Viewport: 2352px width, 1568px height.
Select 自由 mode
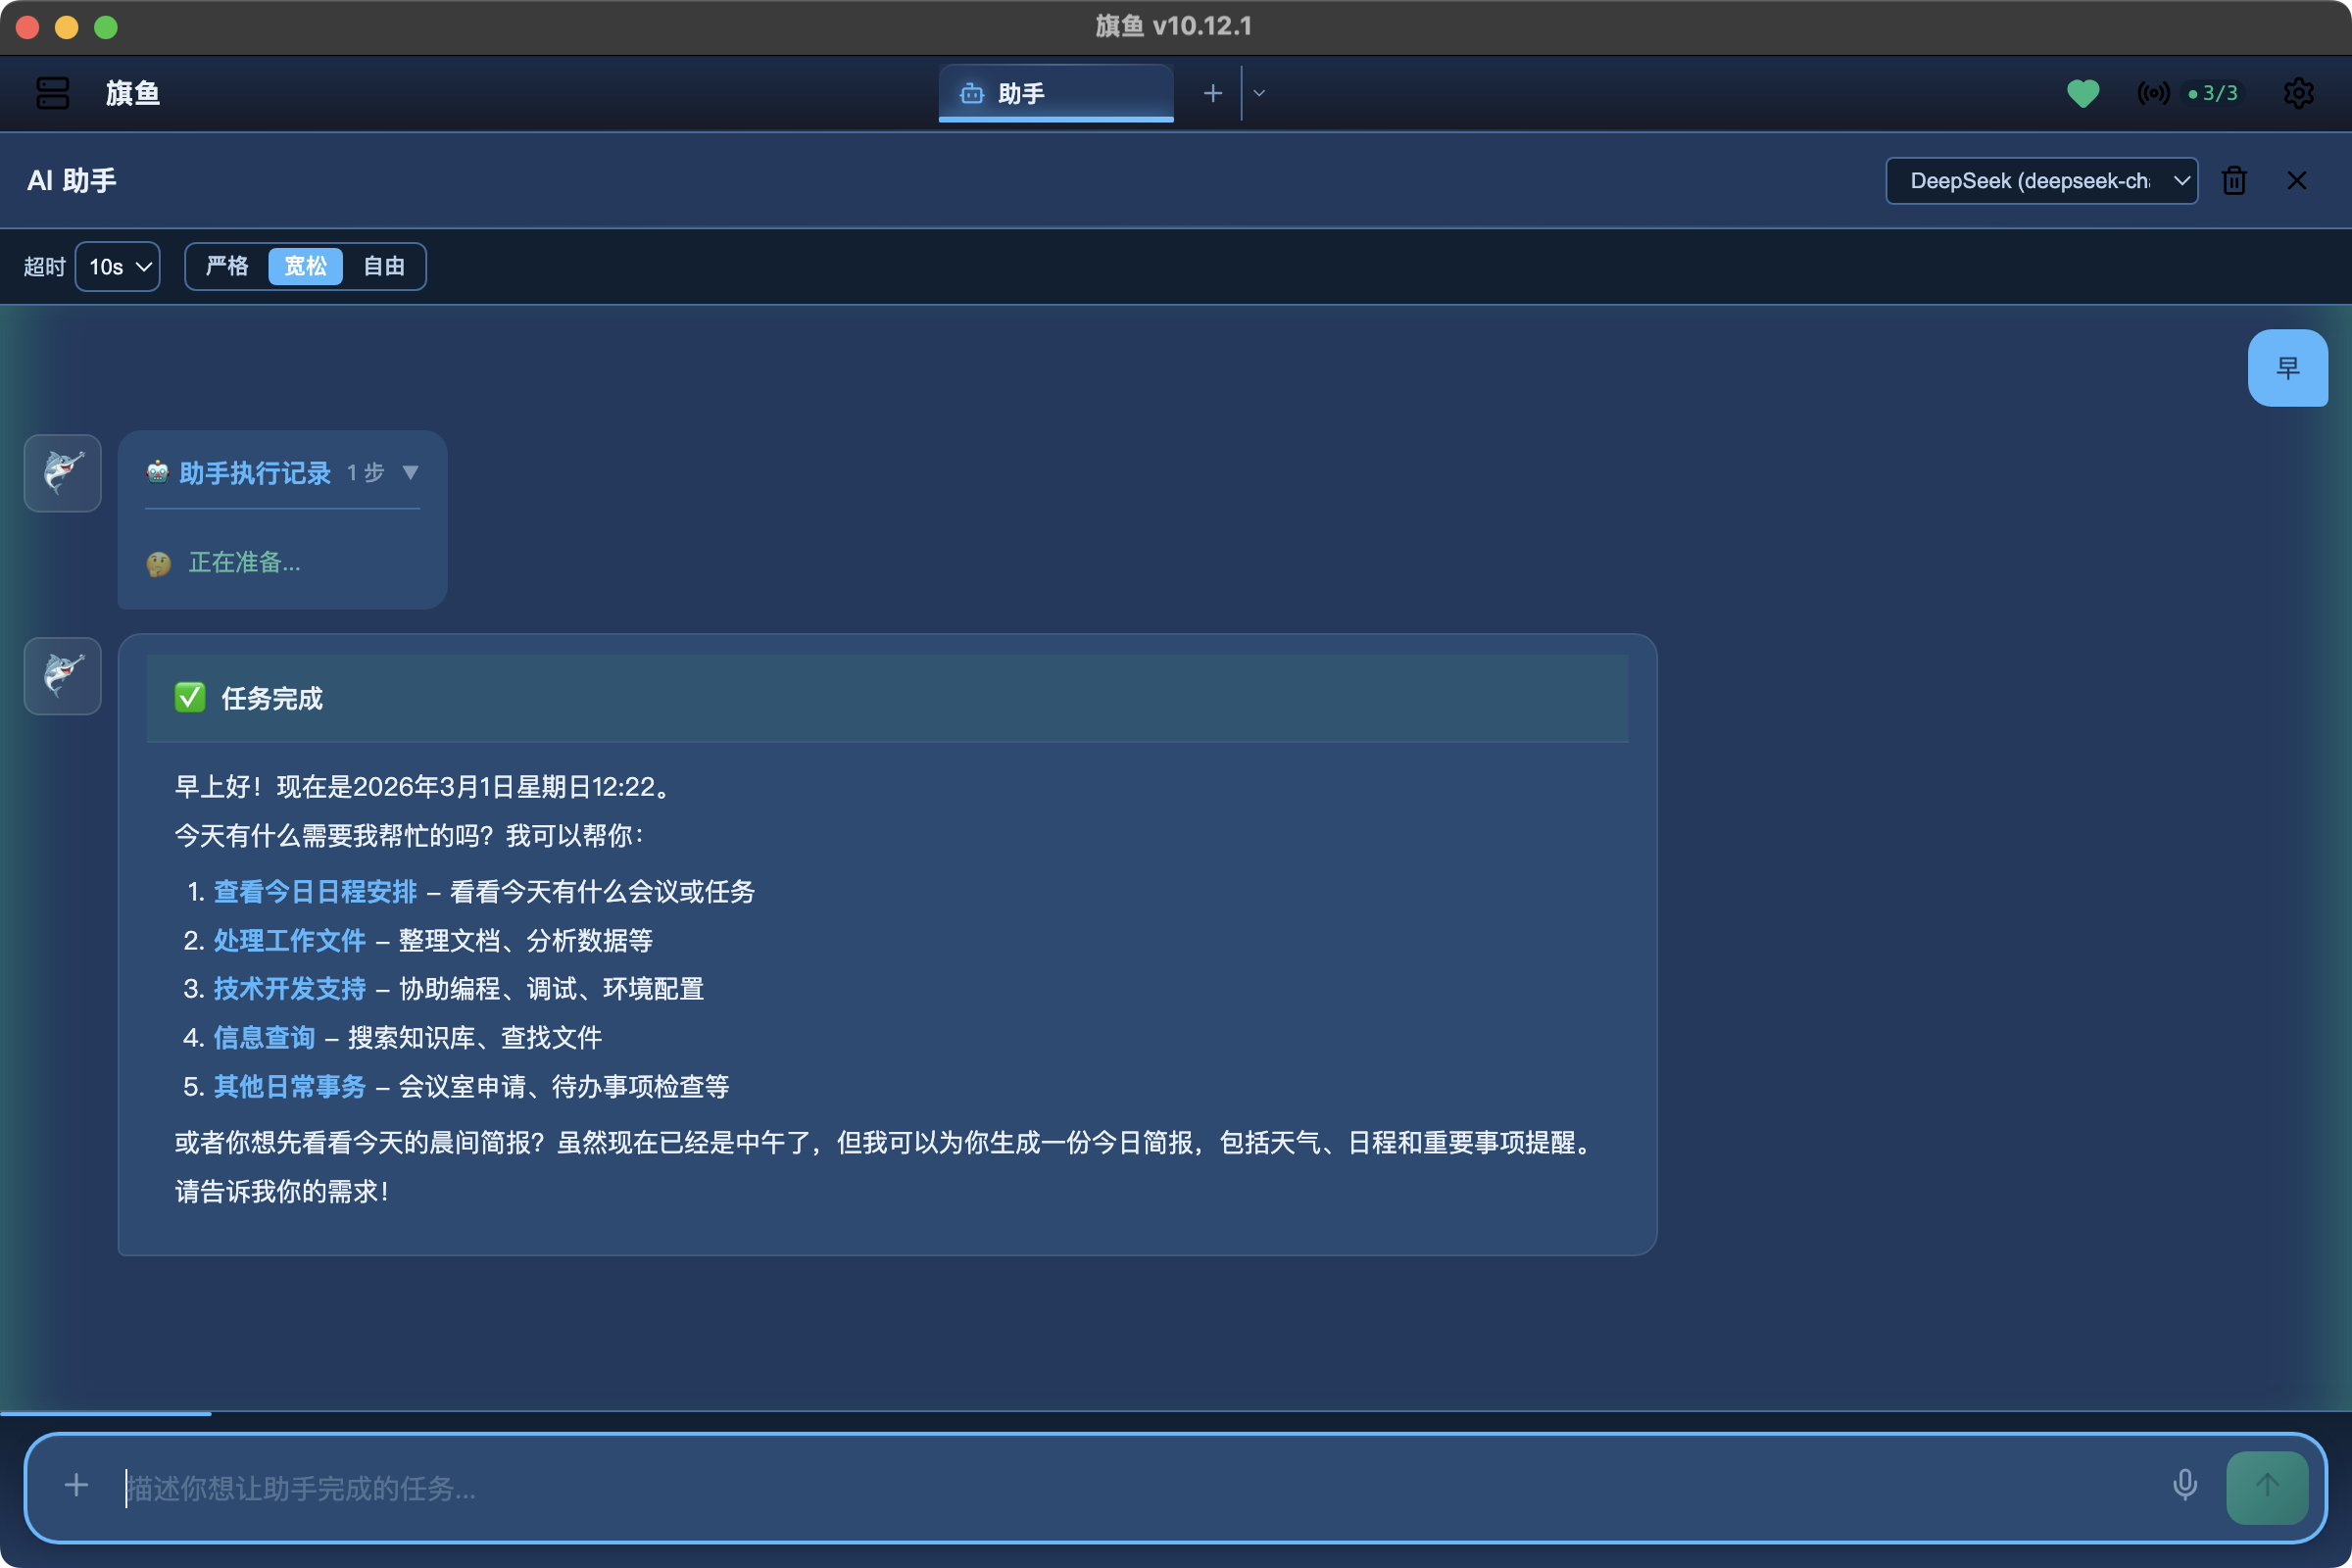click(384, 266)
